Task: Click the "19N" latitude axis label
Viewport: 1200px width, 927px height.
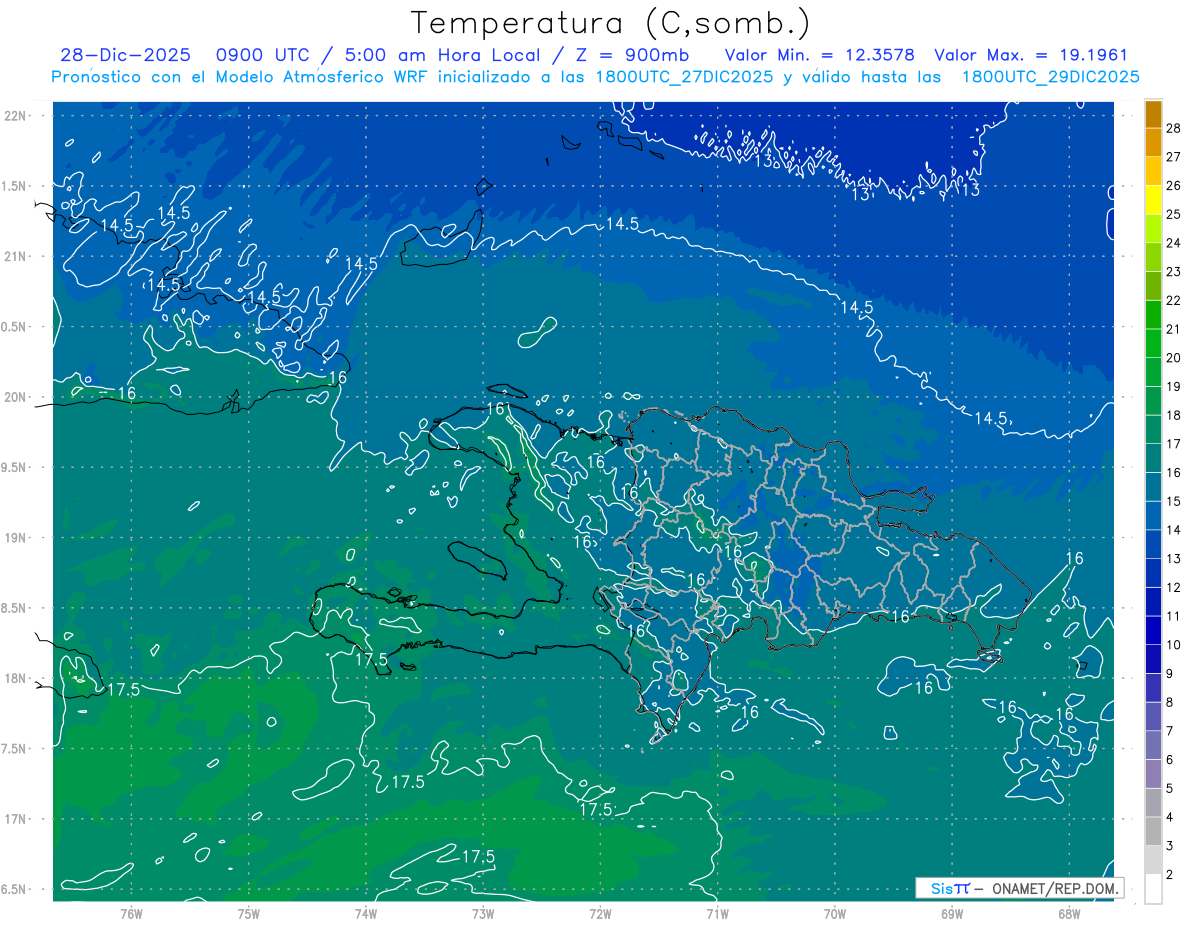Action: tap(16, 537)
